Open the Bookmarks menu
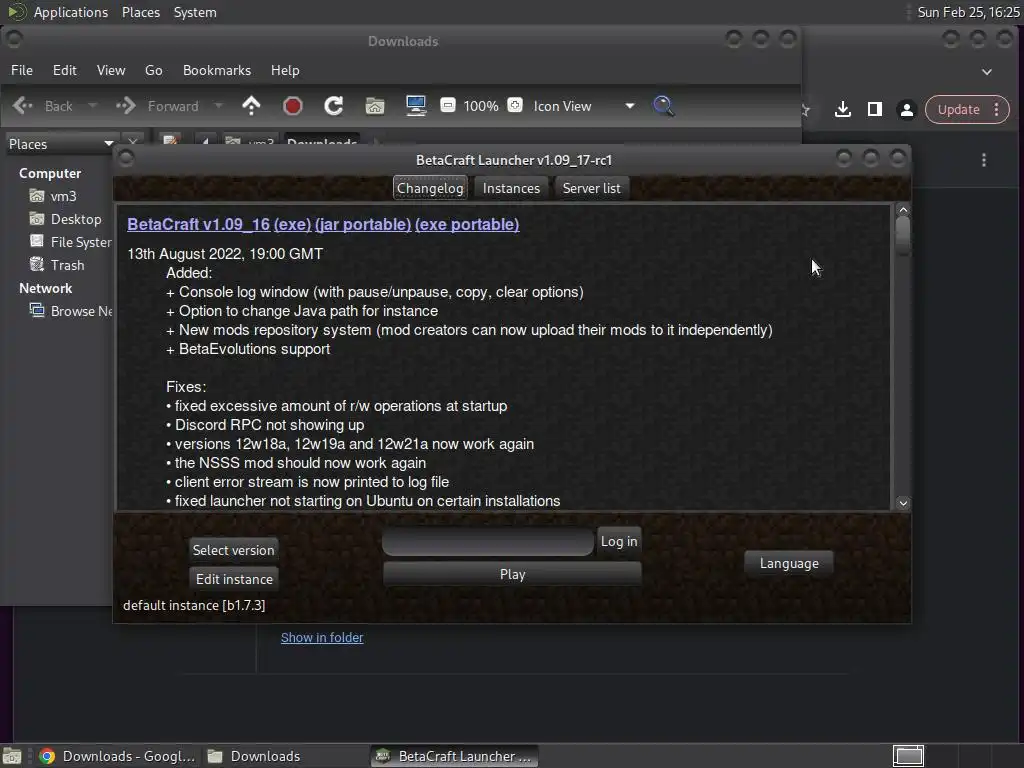This screenshot has height=768, width=1024. click(217, 70)
